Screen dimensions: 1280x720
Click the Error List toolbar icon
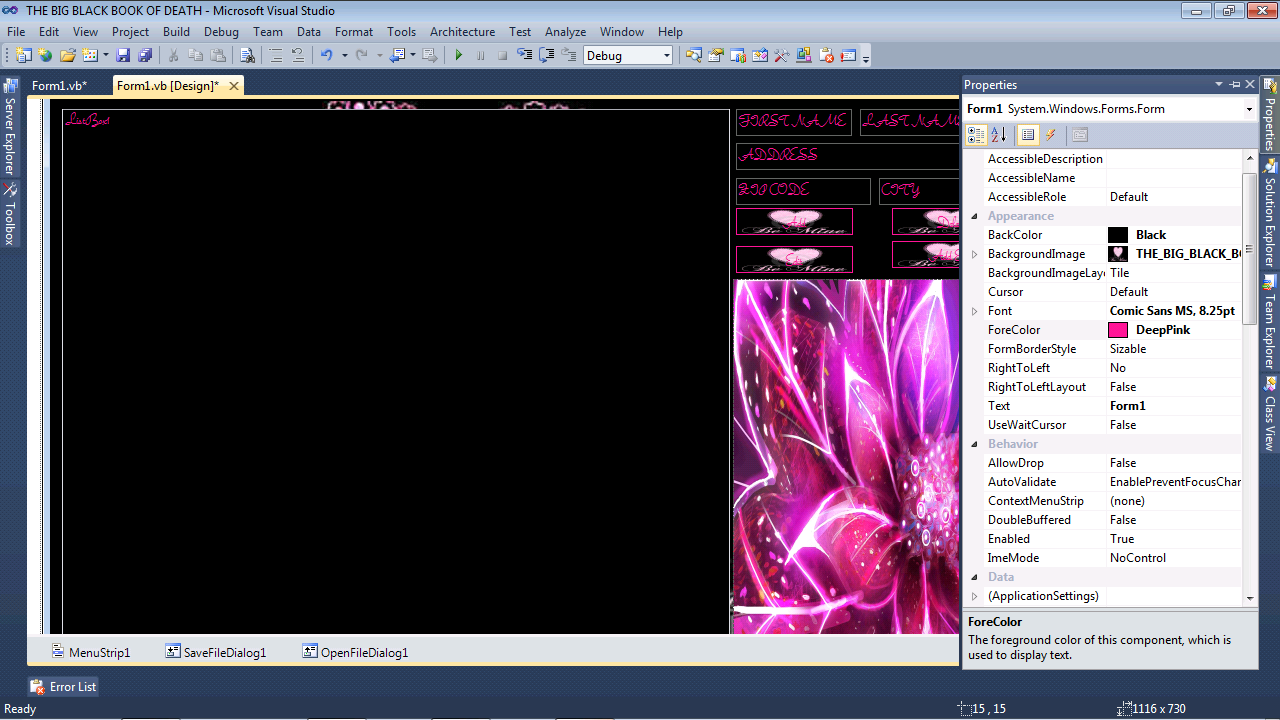pos(826,56)
